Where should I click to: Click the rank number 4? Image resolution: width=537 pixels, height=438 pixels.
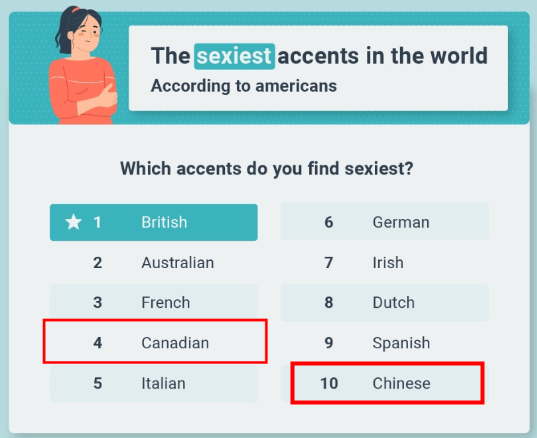pos(98,343)
